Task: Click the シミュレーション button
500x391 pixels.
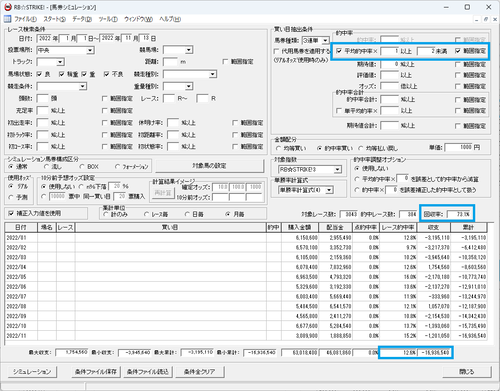Action: [x=32, y=372]
